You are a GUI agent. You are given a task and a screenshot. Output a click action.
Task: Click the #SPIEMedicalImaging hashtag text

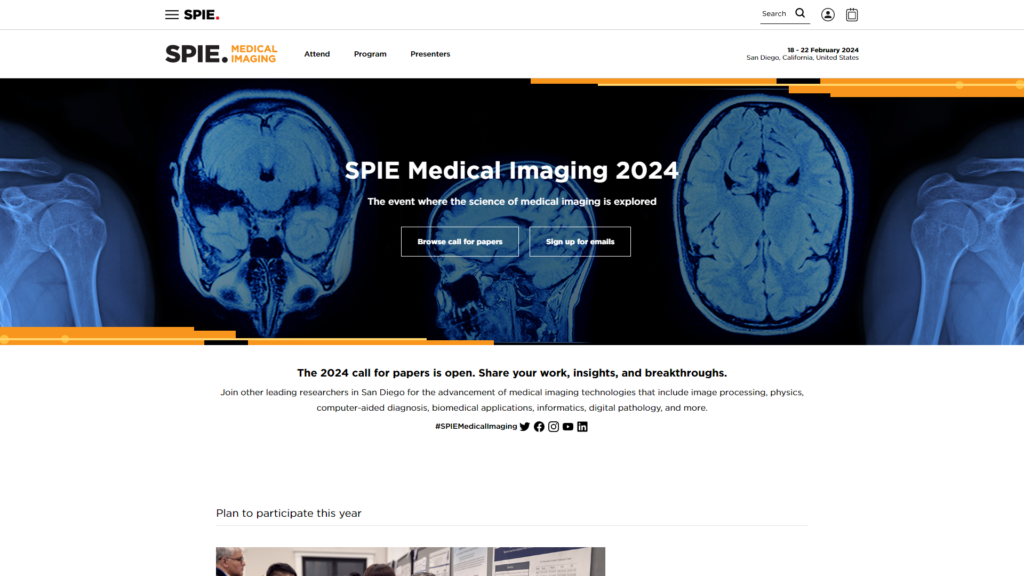coord(476,426)
